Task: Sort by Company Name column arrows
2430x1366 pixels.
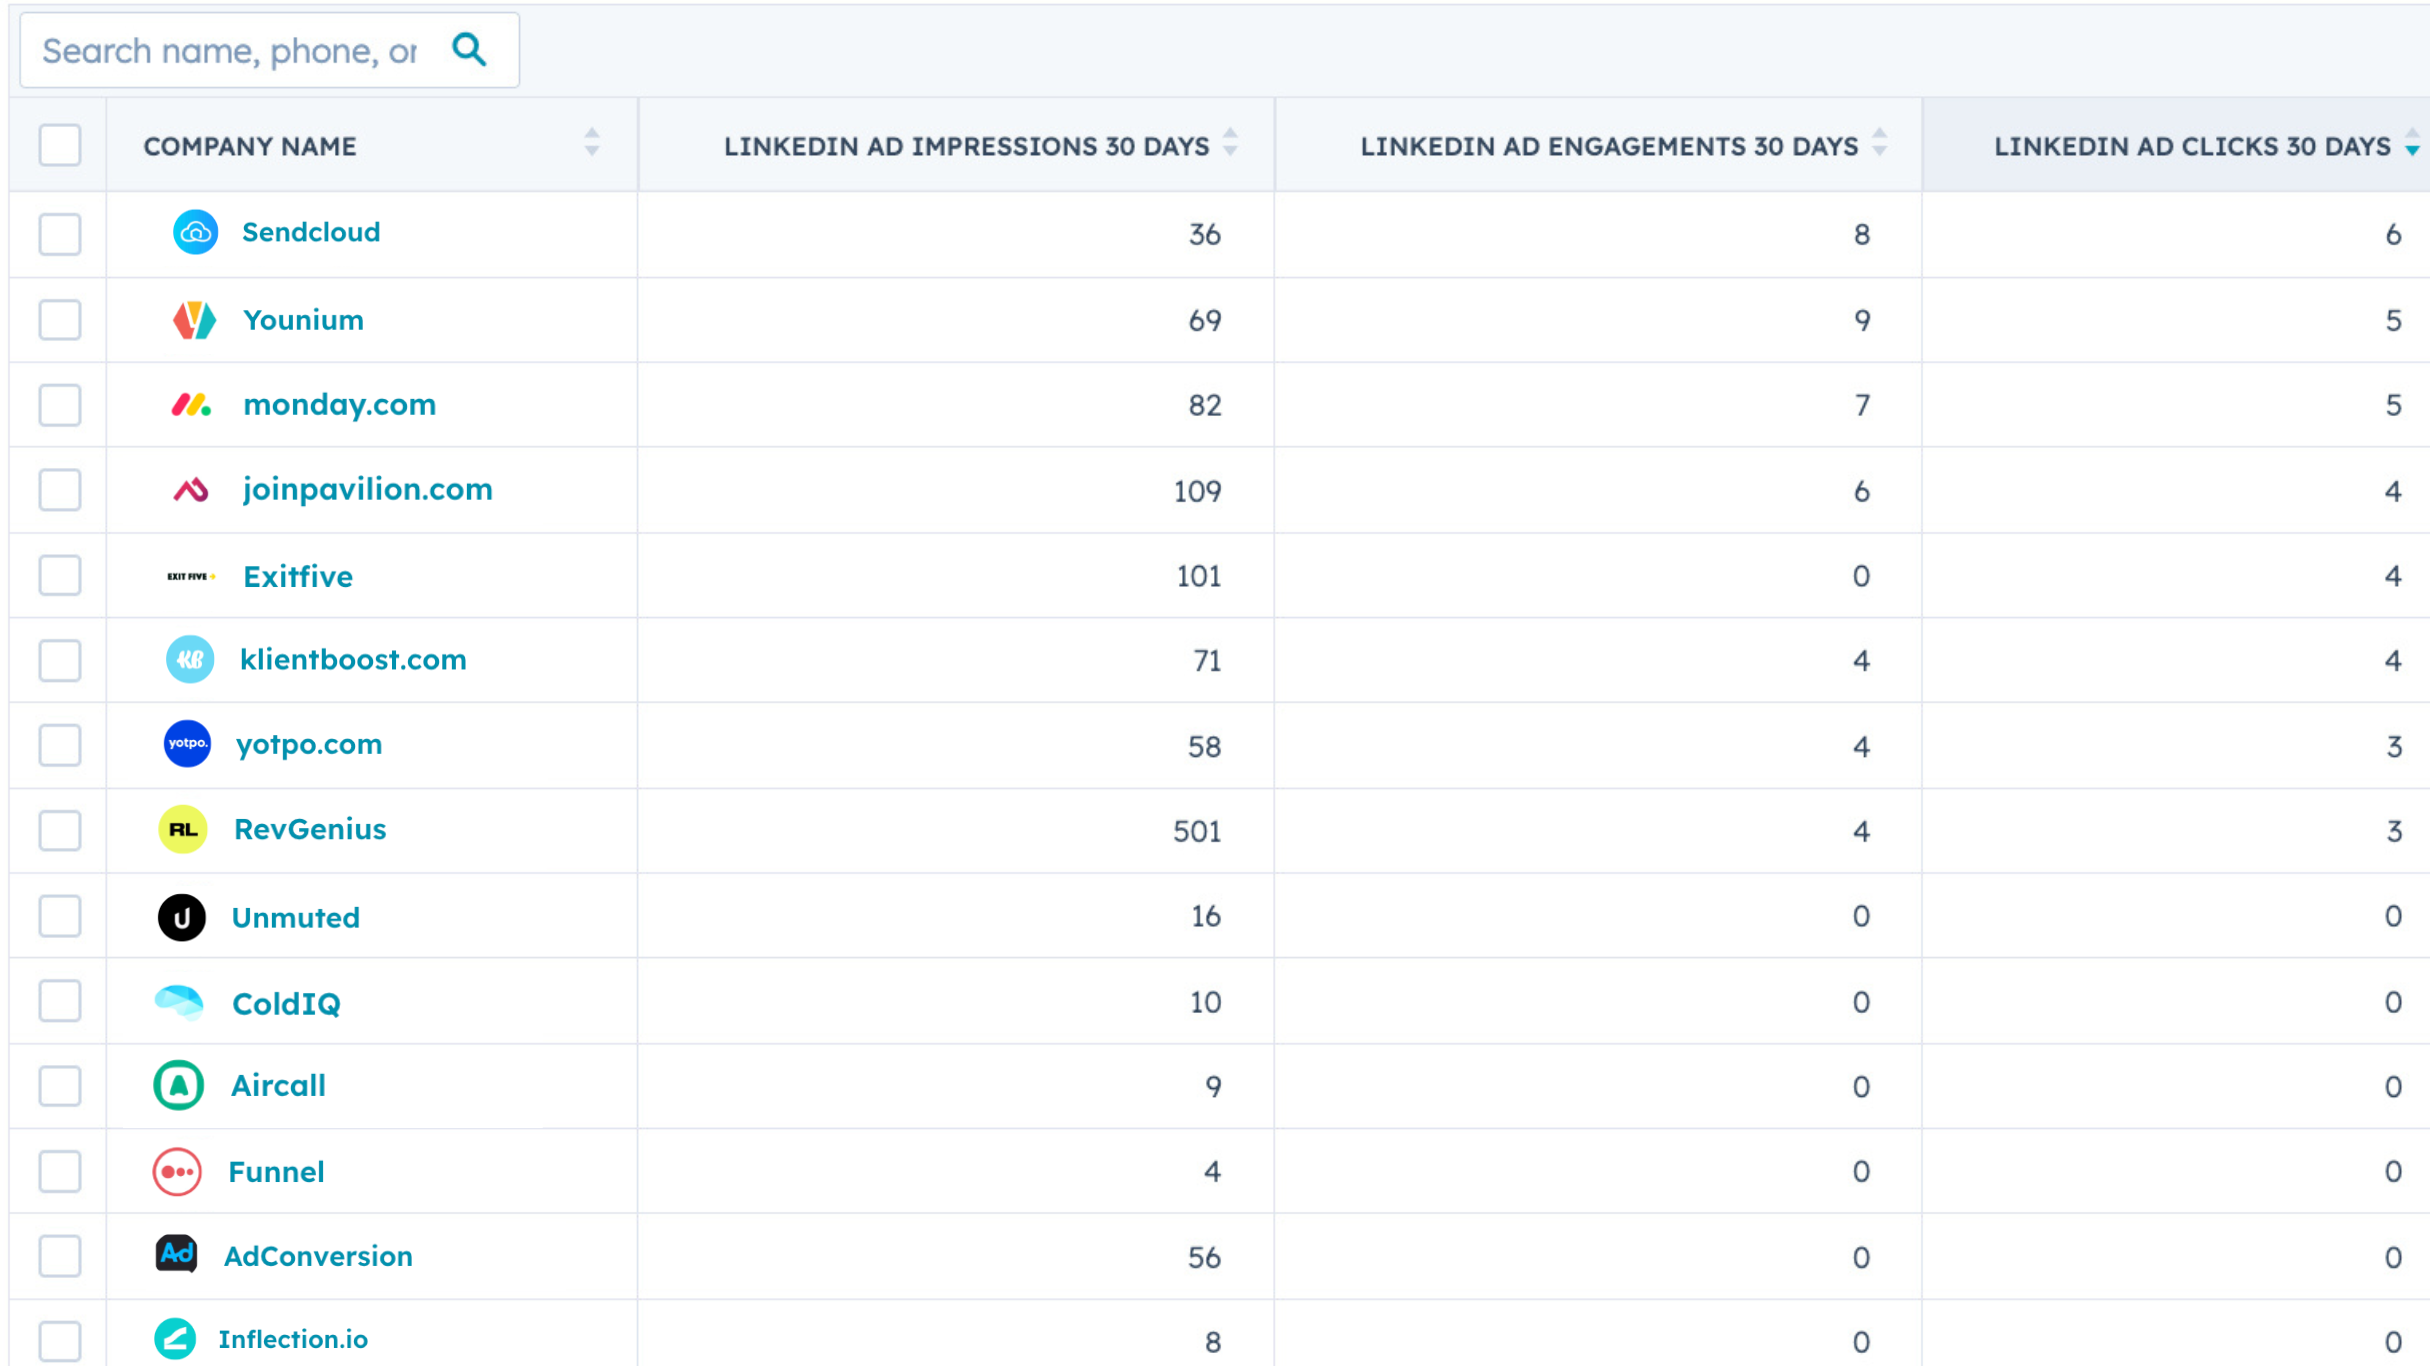Action: (592, 143)
